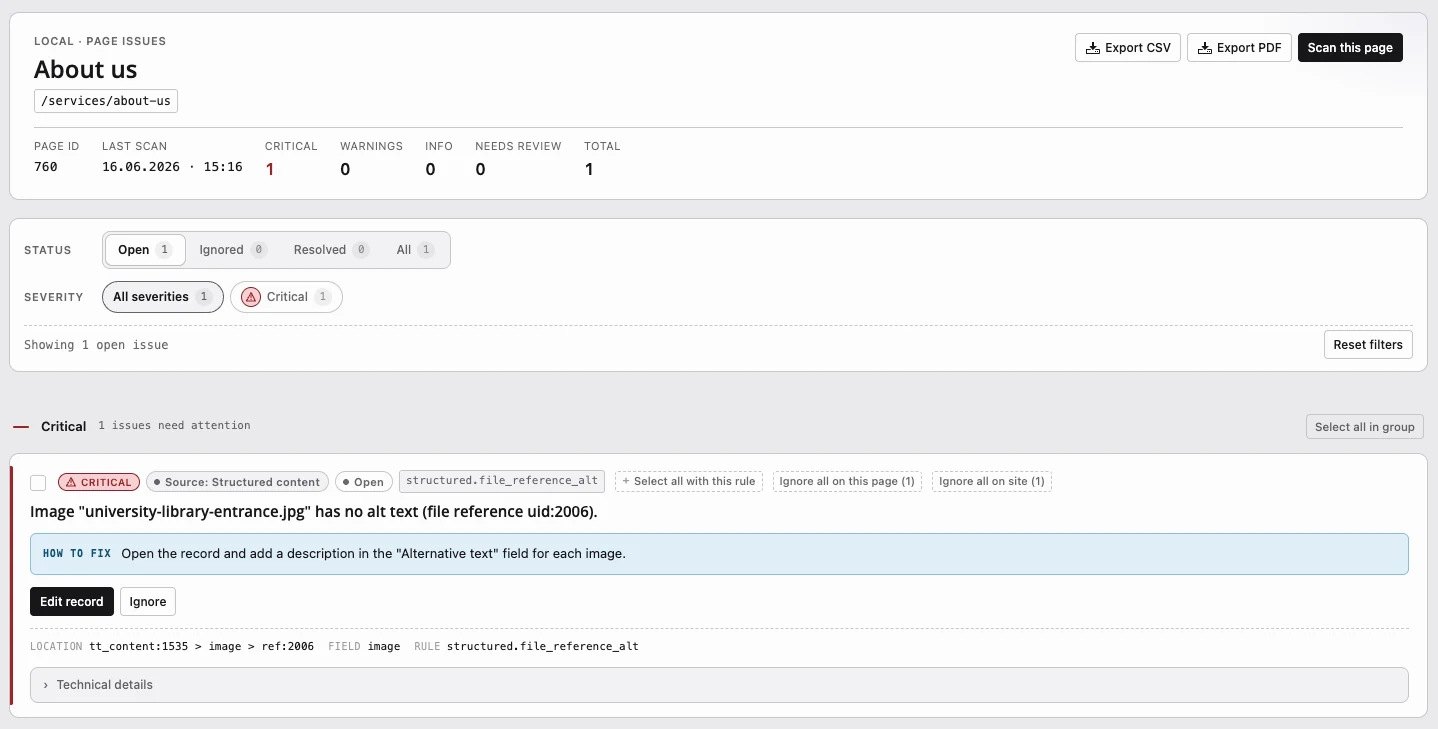
Task: Click the Open status pill on the issue
Action: (364, 482)
